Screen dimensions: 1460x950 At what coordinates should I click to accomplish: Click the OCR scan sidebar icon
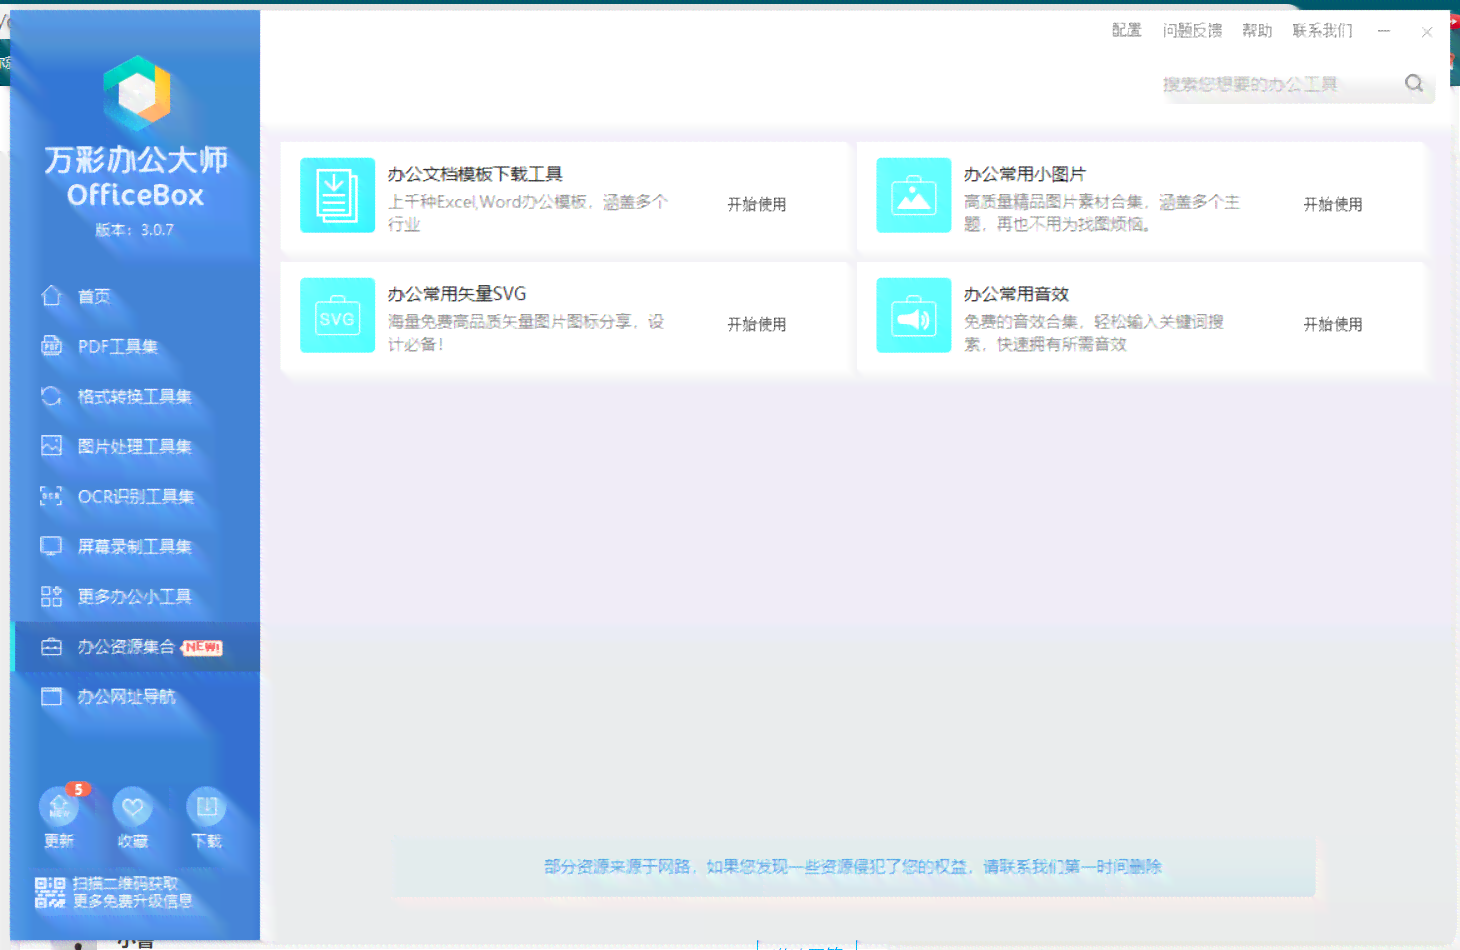51,495
